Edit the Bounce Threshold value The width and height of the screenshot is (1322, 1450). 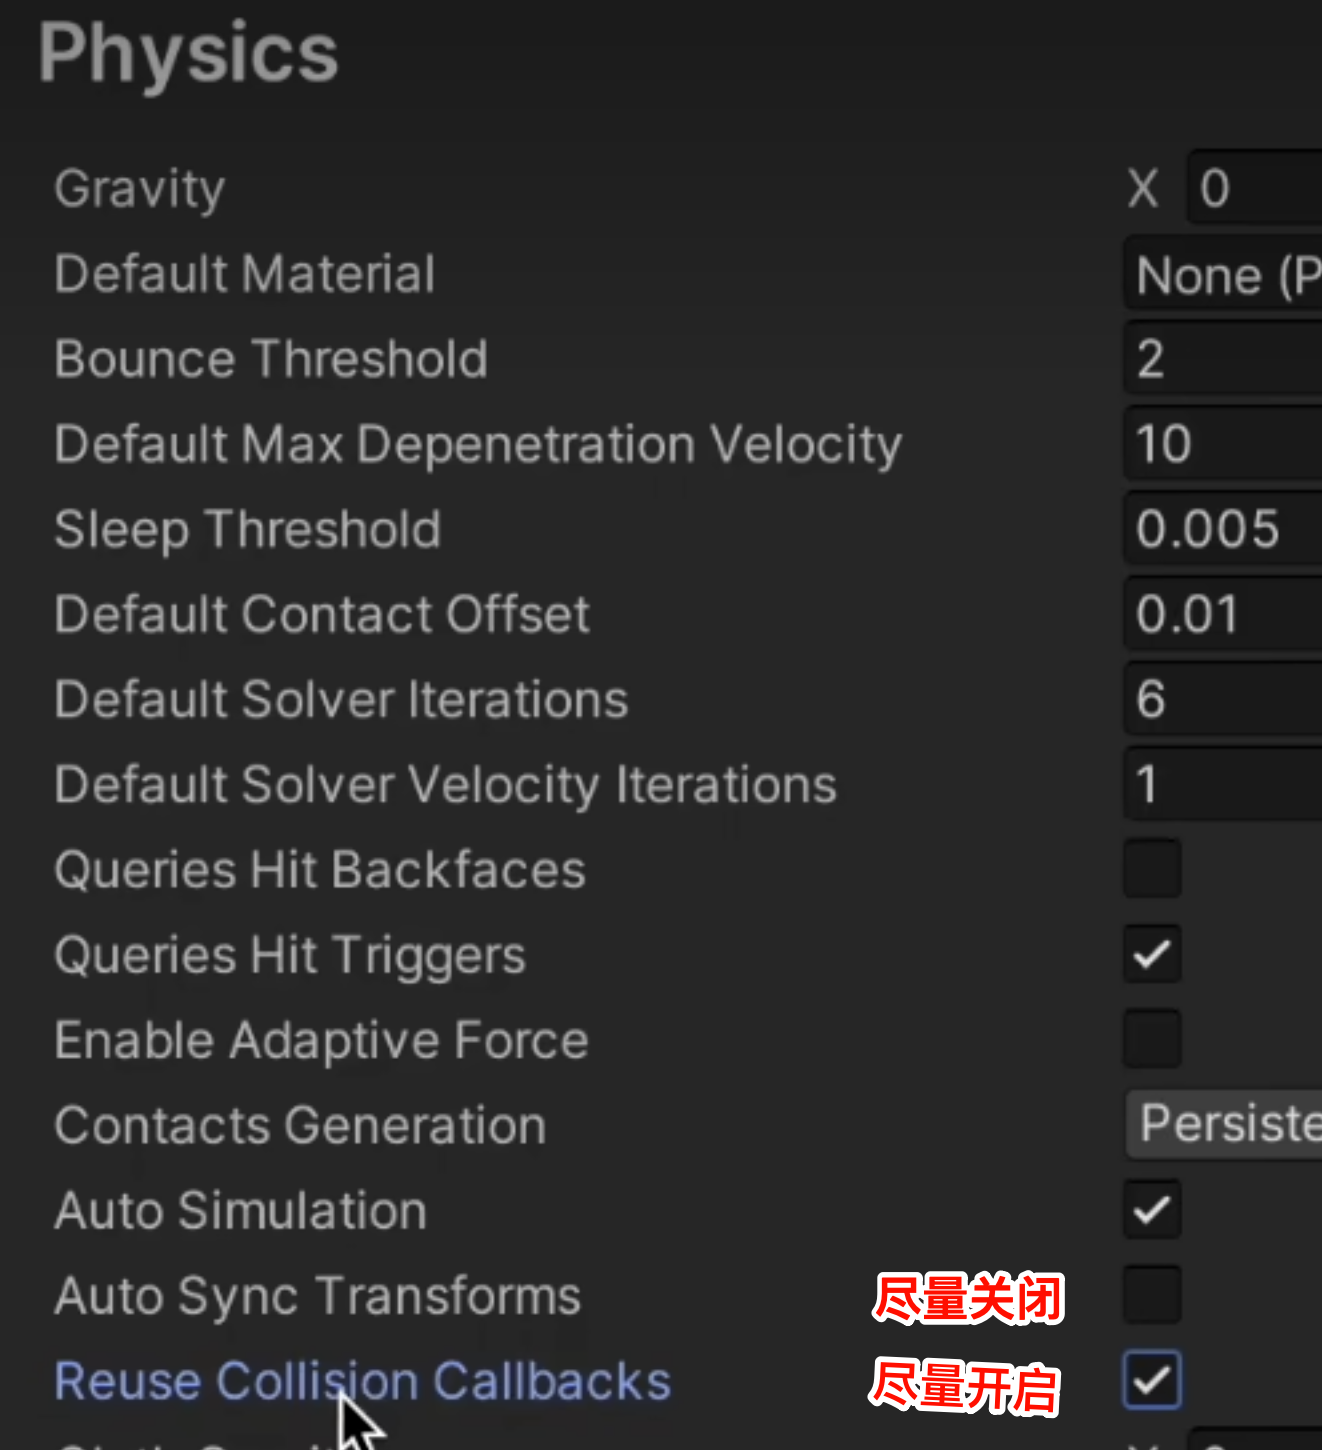pyautogui.click(x=1226, y=359)
